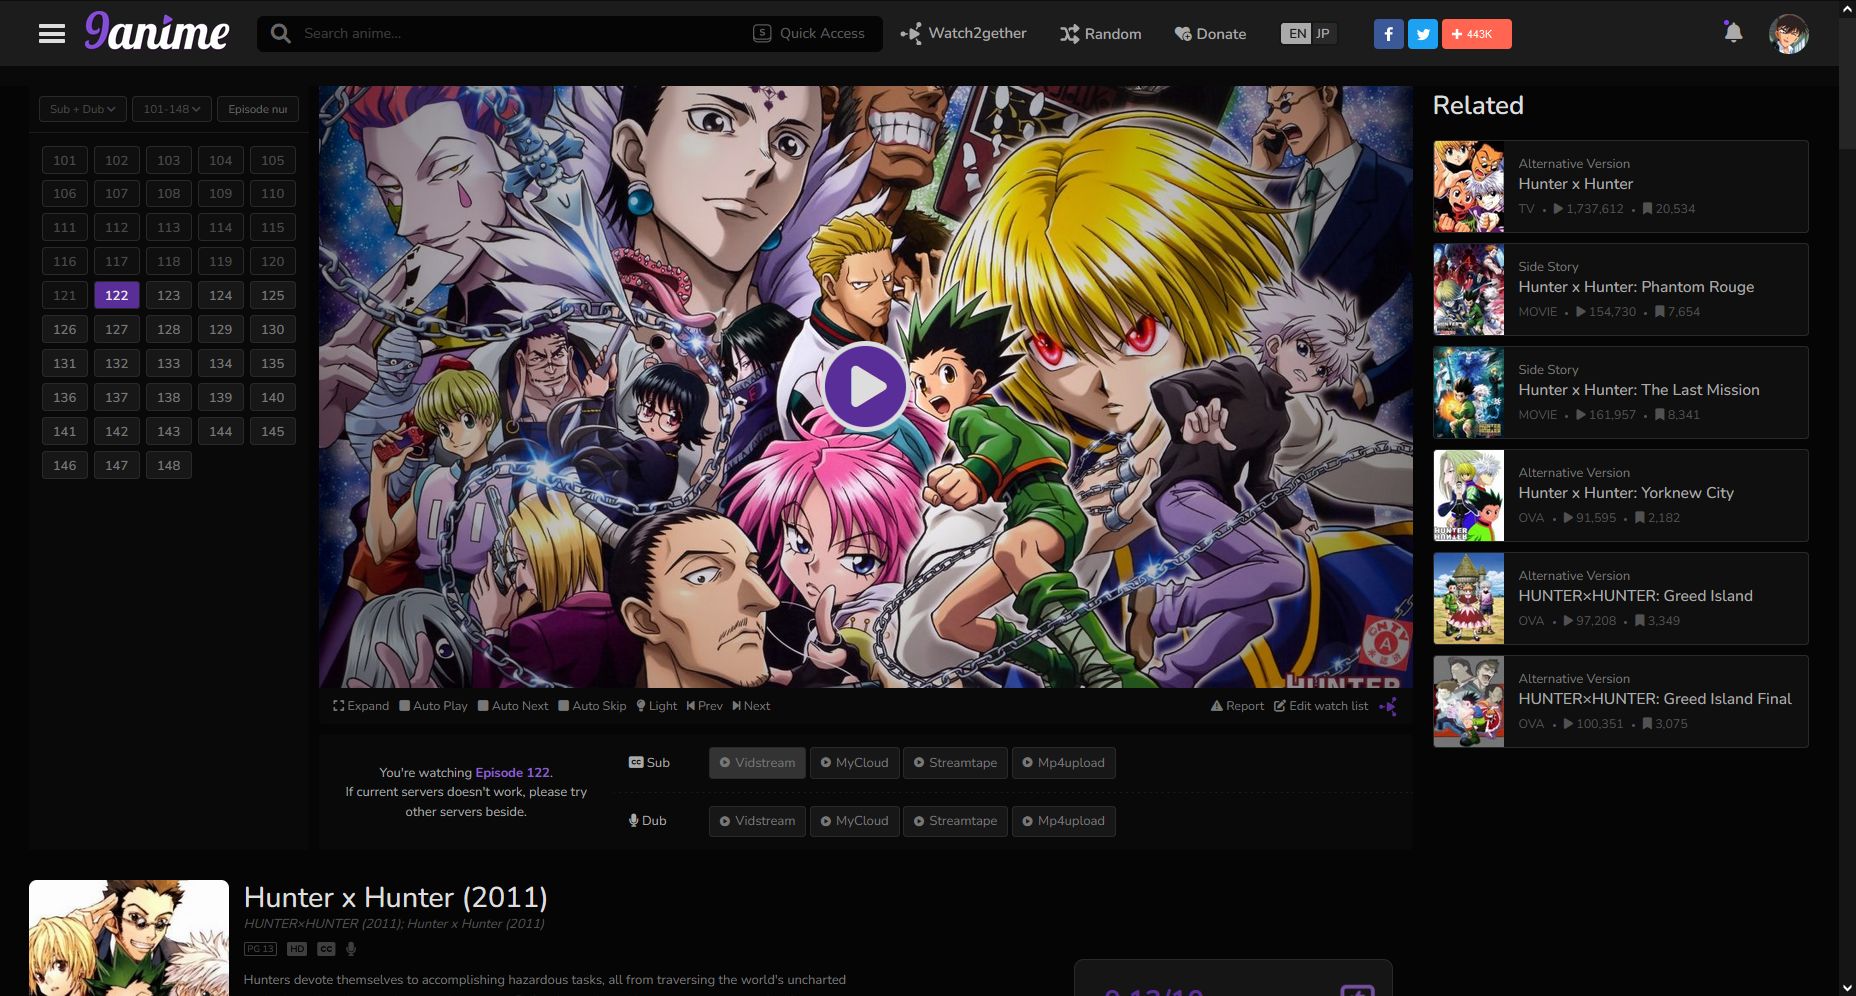Click the 443K share button
The height and width of the screenshot is (996, 1856).
[x=1477, y=34]
